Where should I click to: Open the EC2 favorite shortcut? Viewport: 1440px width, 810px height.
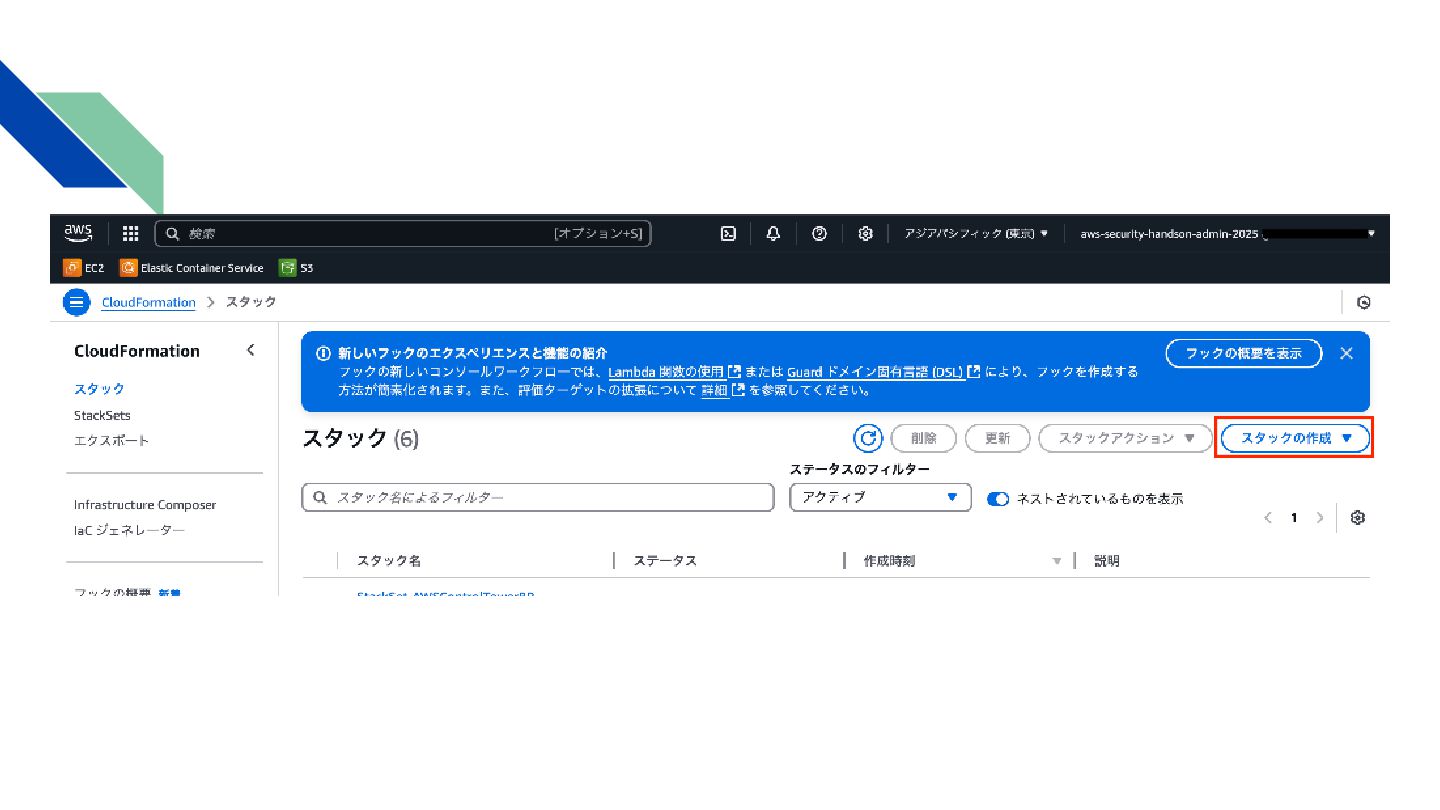click(84, 268)
